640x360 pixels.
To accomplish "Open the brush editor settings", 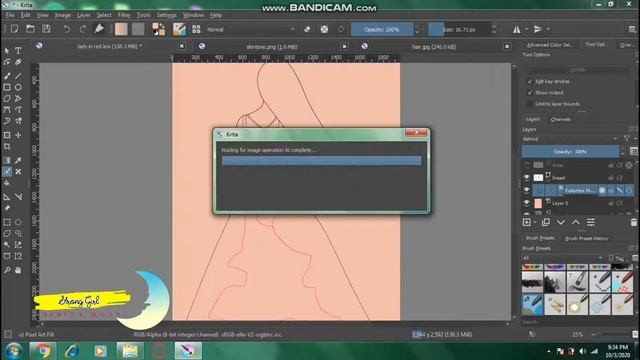I will (179, 29).
